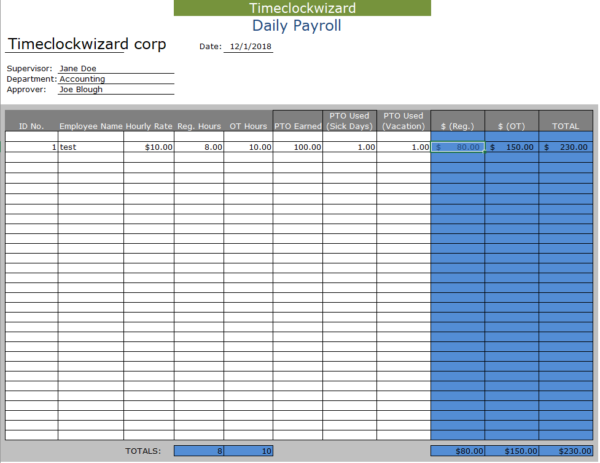
Task: Edit the Approver field Joe Blough
Action: [116, 89]
